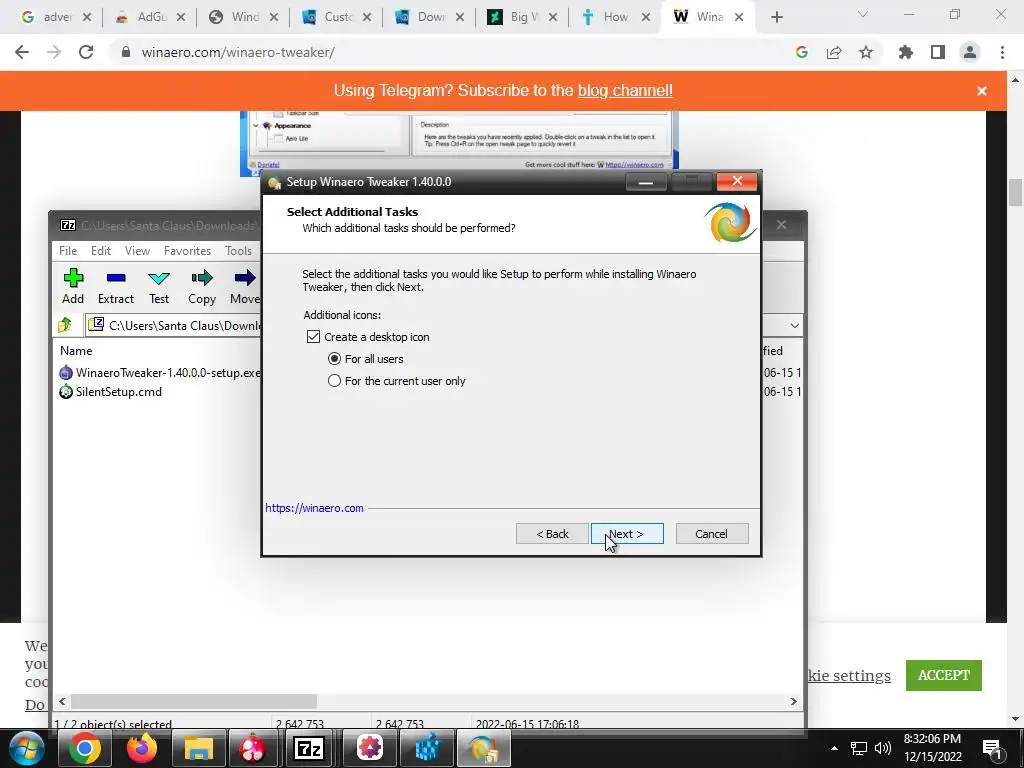
Task: Click the Back button in Setup
Action: [552, 534]
